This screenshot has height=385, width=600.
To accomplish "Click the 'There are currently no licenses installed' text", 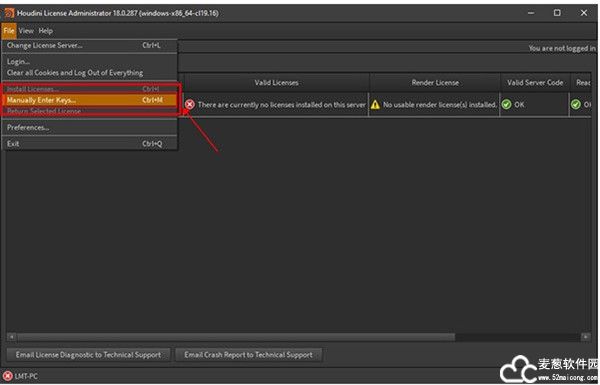I will coord(282,104).
